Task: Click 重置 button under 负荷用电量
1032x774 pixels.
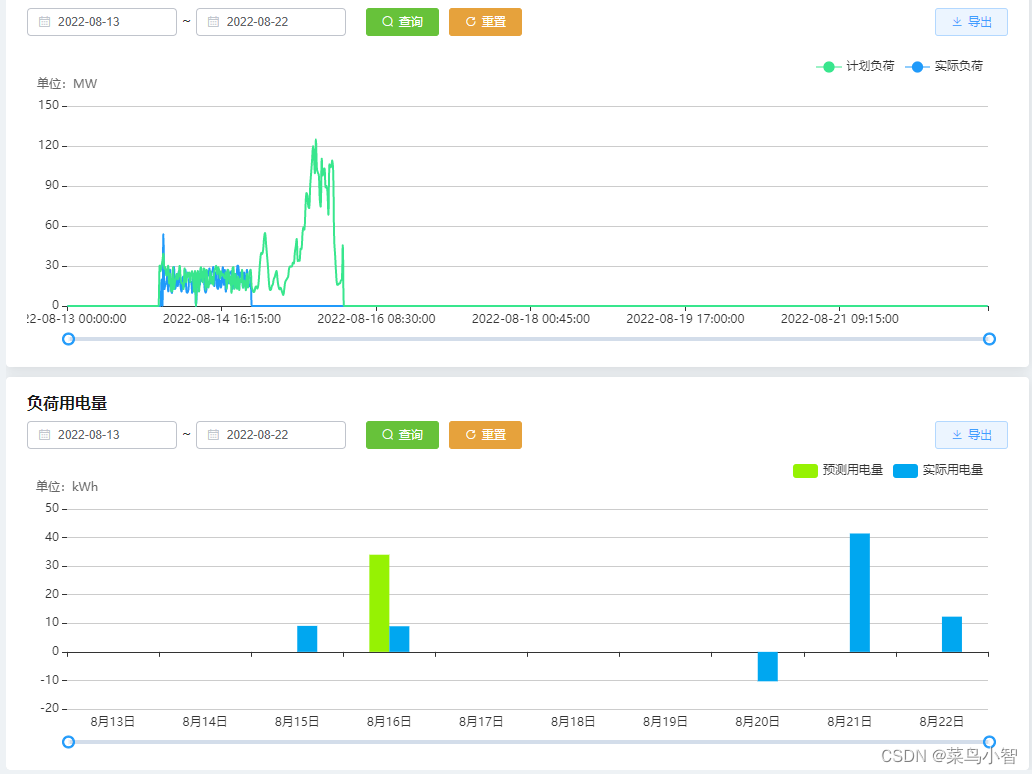Action: (x=485, y=434)
